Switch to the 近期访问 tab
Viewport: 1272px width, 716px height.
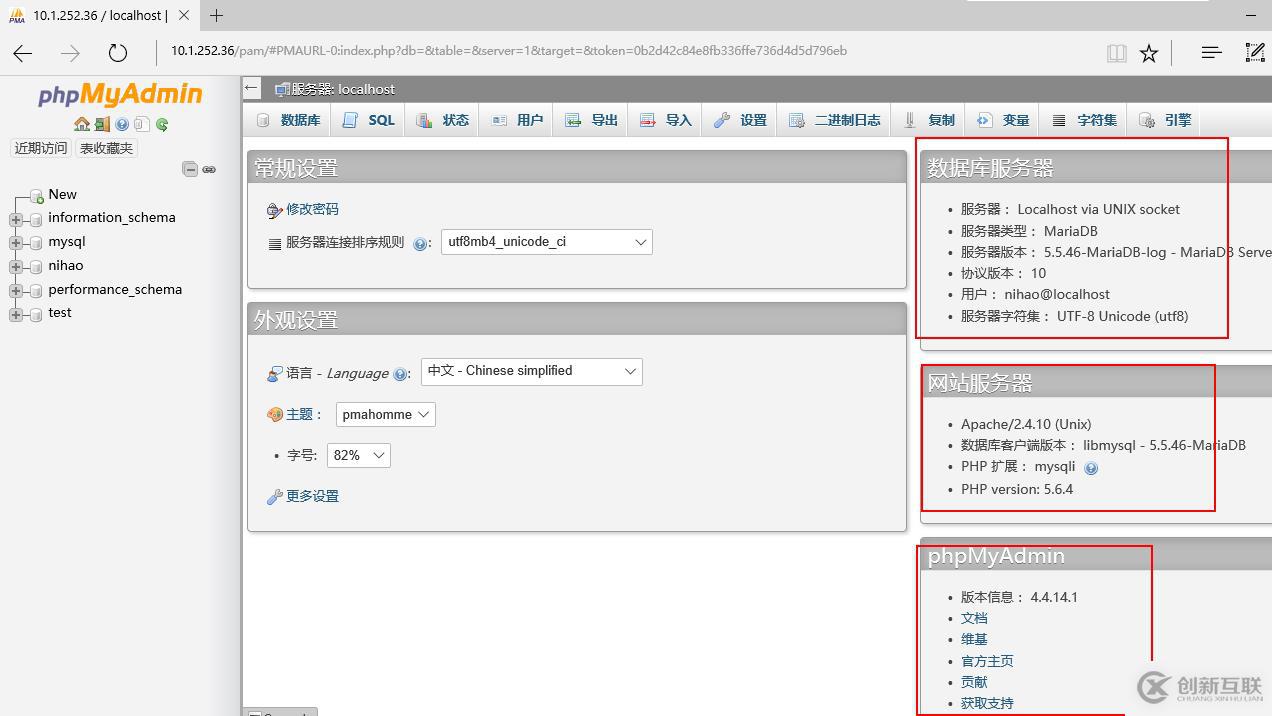pyautogui.click(x=40, y=147)
